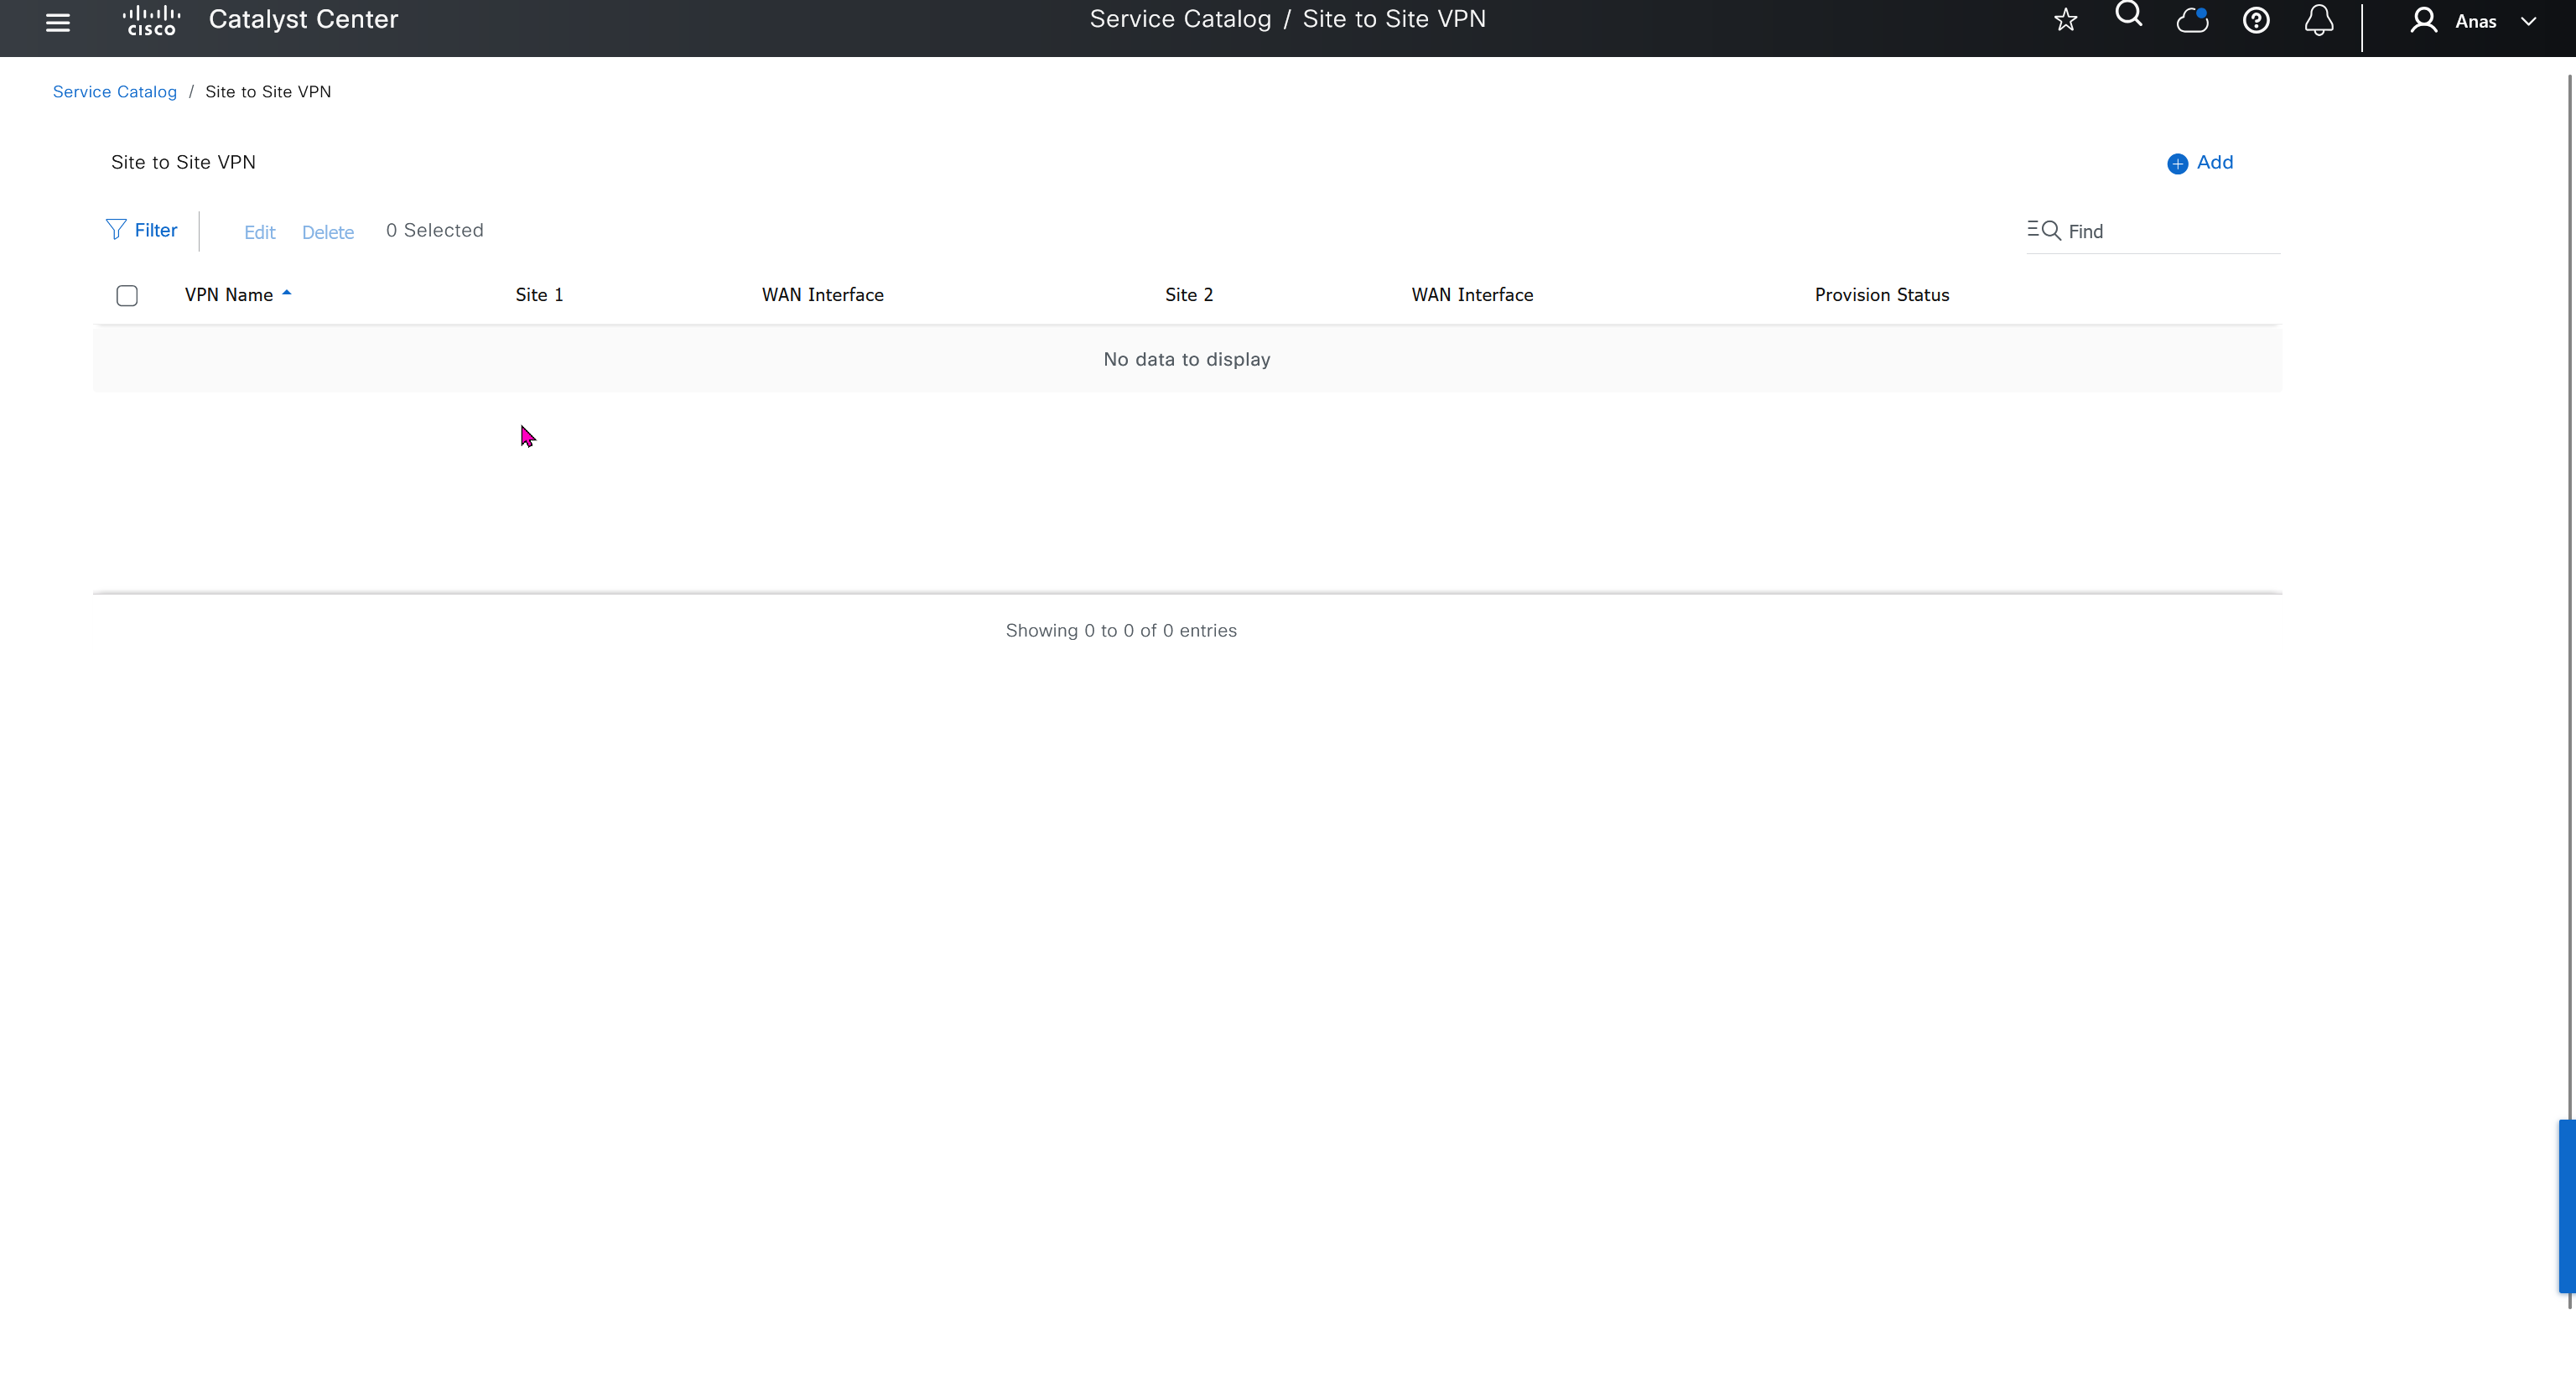2576x1388 pixels.
Task: Click the Find search list icon
Action: pos(2043,230)
